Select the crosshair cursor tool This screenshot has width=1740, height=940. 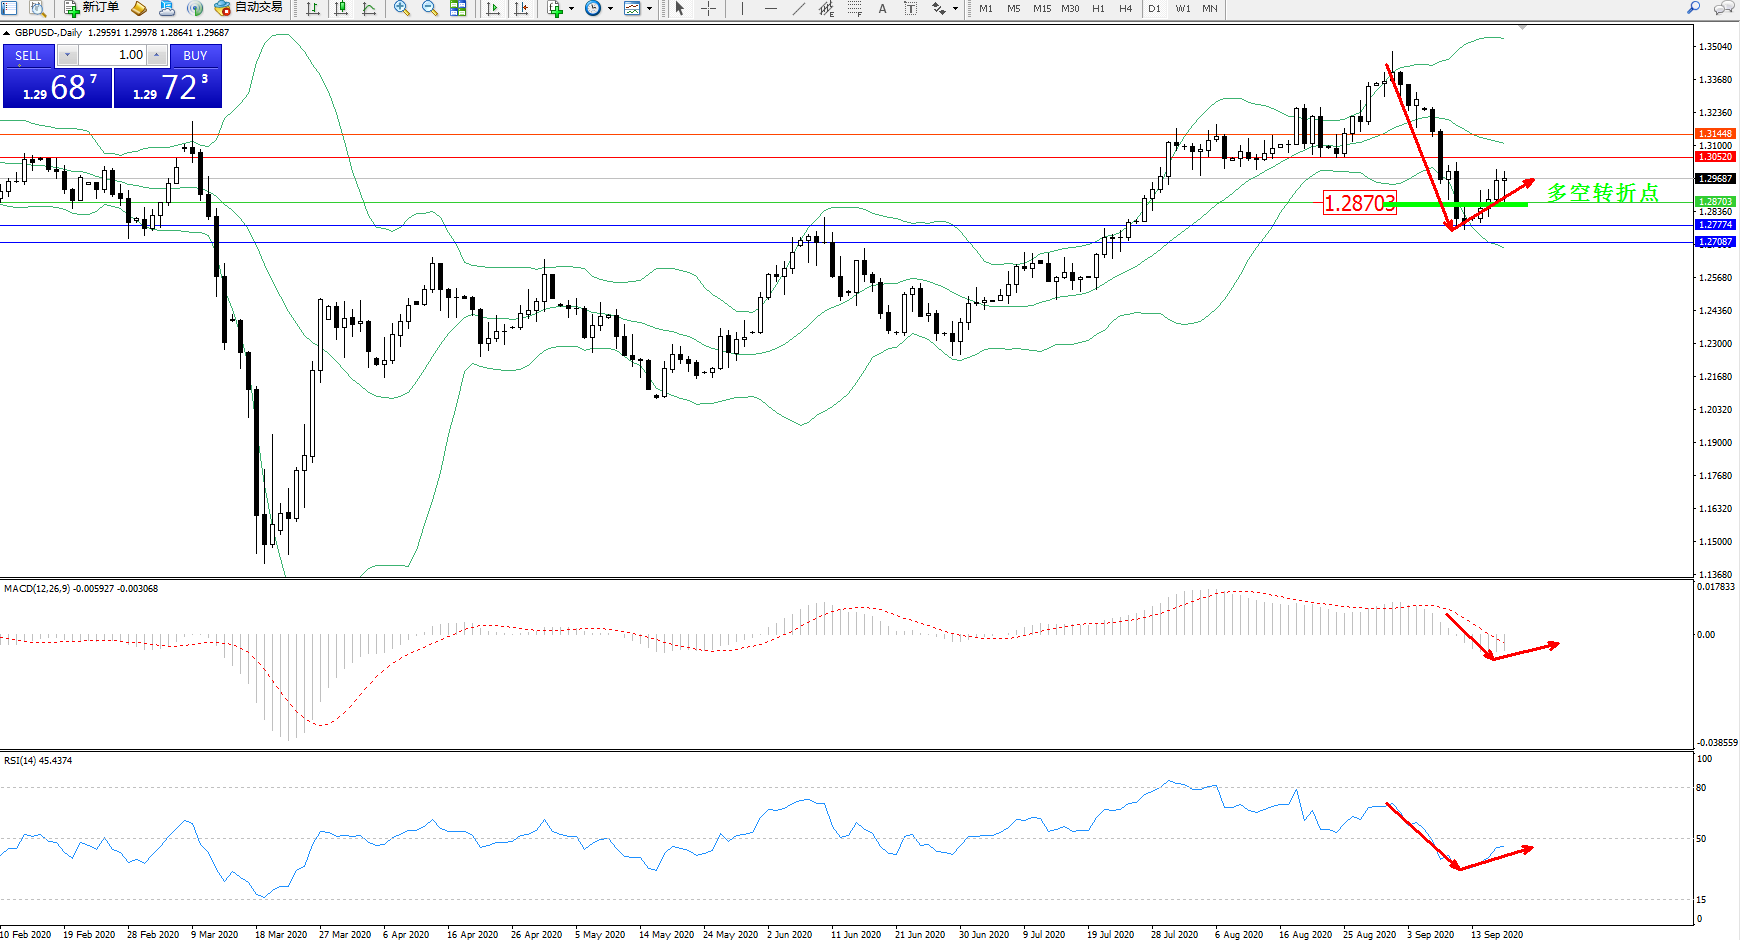click(708, 9)
